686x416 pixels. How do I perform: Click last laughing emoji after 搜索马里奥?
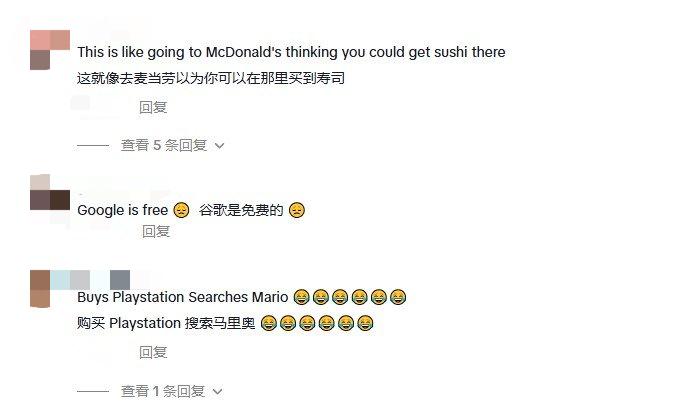(x=365, y=323)
